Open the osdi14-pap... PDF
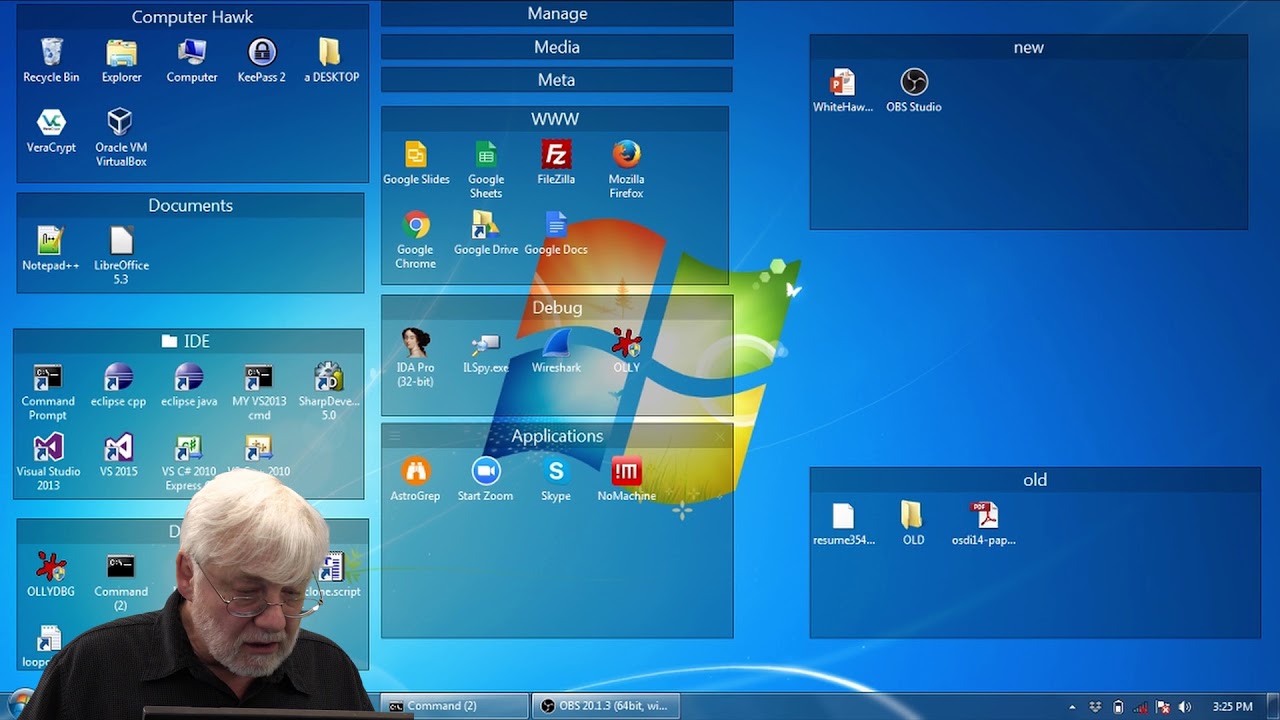 [984, 523]
